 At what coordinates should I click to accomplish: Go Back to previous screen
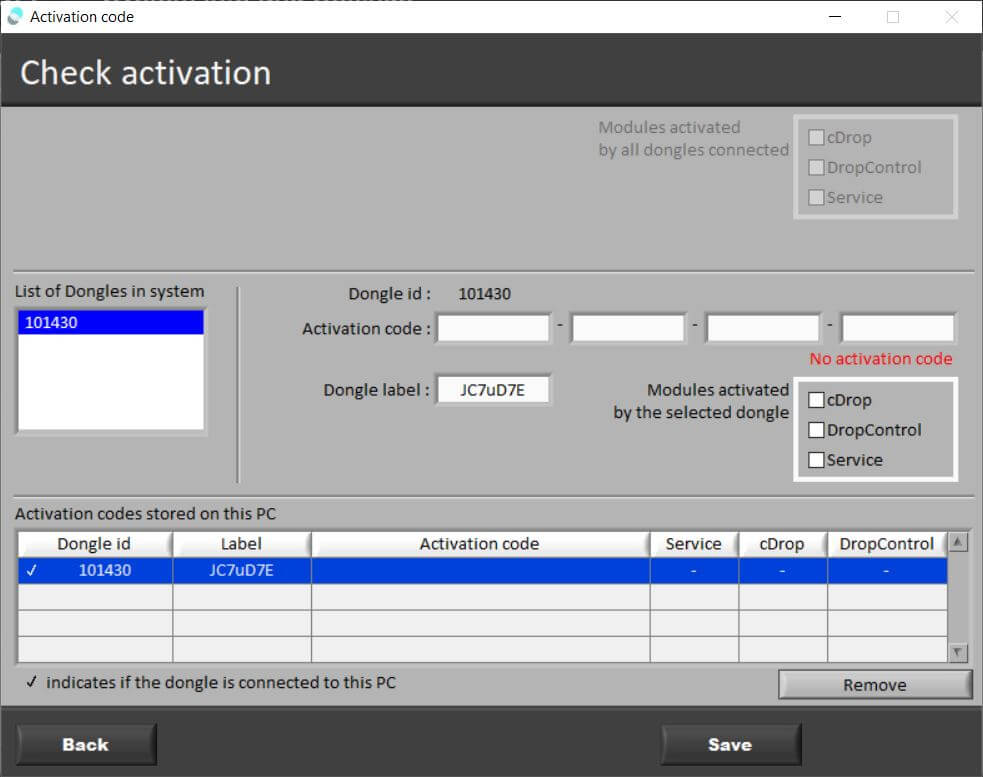pos(86,744)
